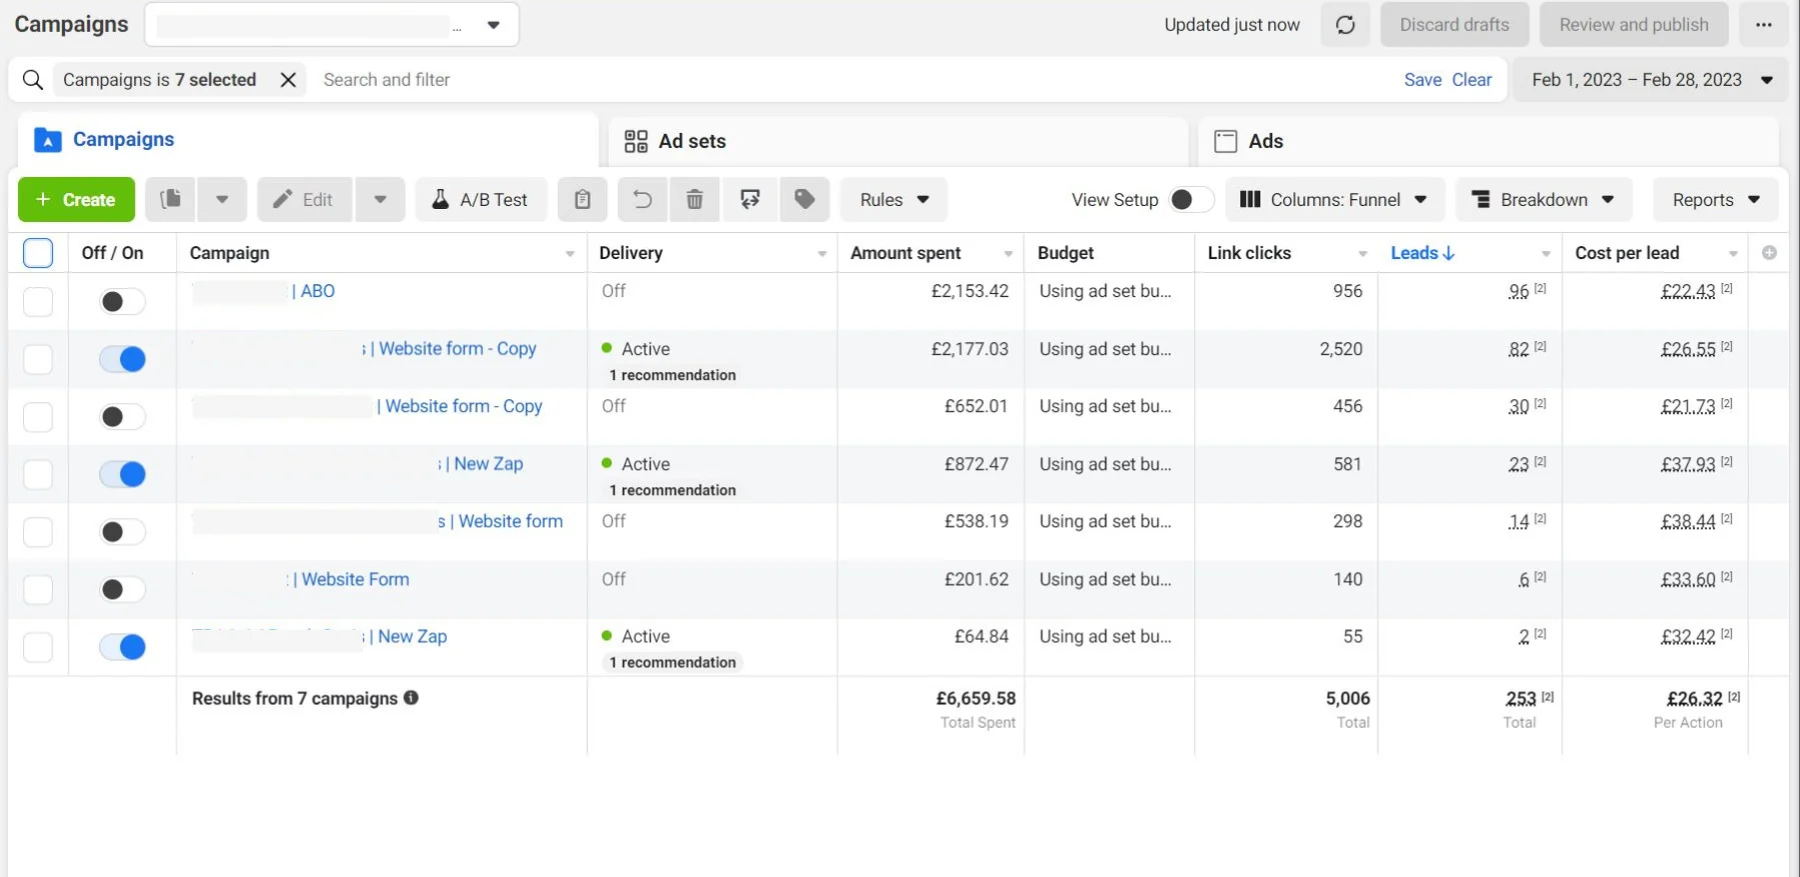Click the Edit pencil icon
Viewport: 1800px width, 877px height.
(x=283, y=199)
